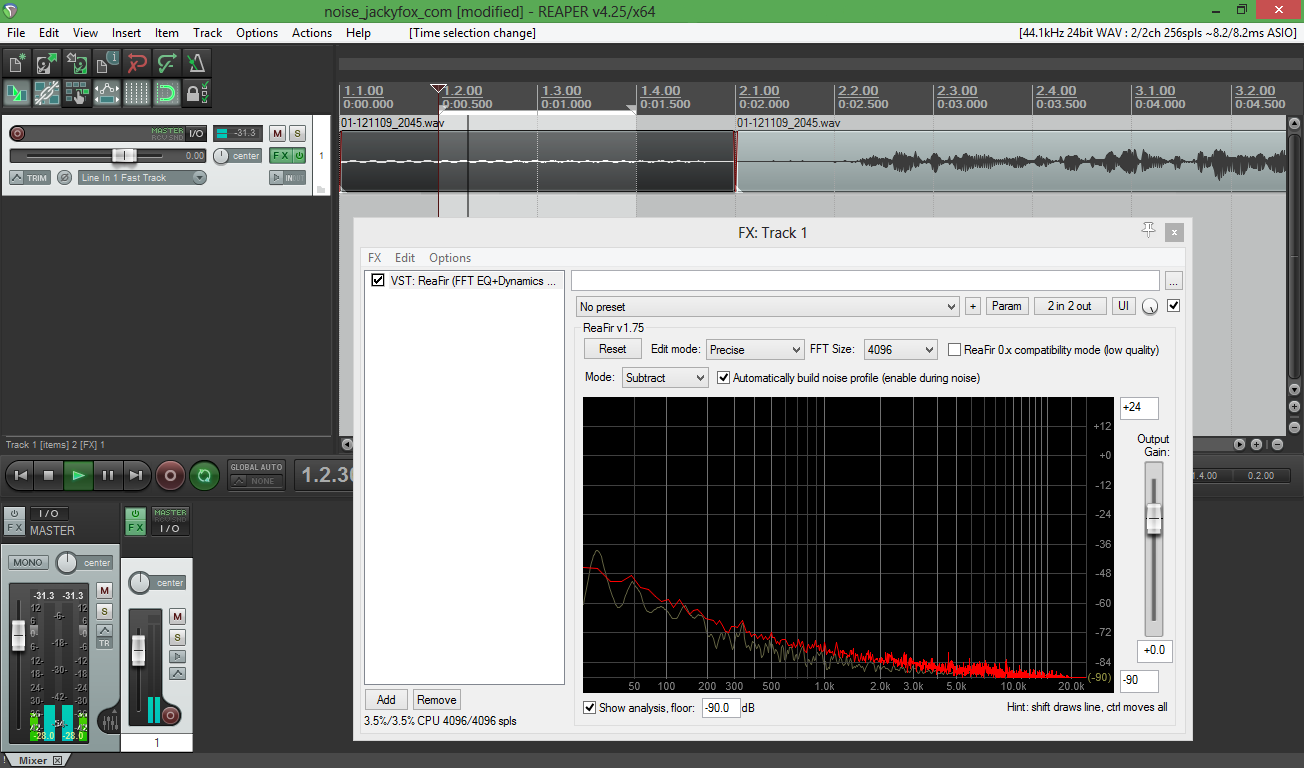
Task: Click the New Project toolbar icon
Action: (x=16, y=64)
